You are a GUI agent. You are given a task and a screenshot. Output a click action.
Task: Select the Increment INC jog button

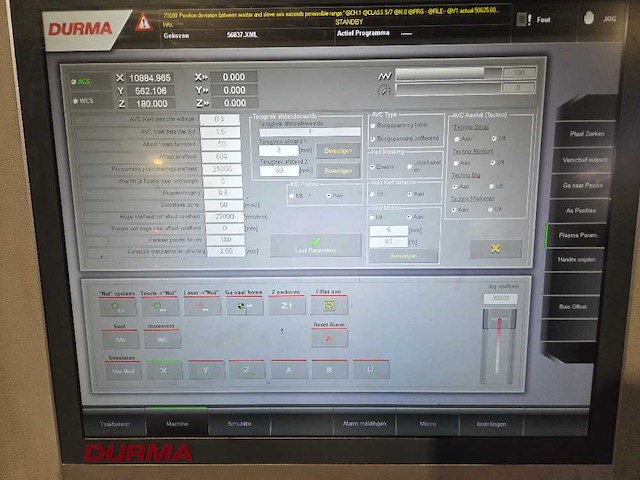click(x=162, y=340)
